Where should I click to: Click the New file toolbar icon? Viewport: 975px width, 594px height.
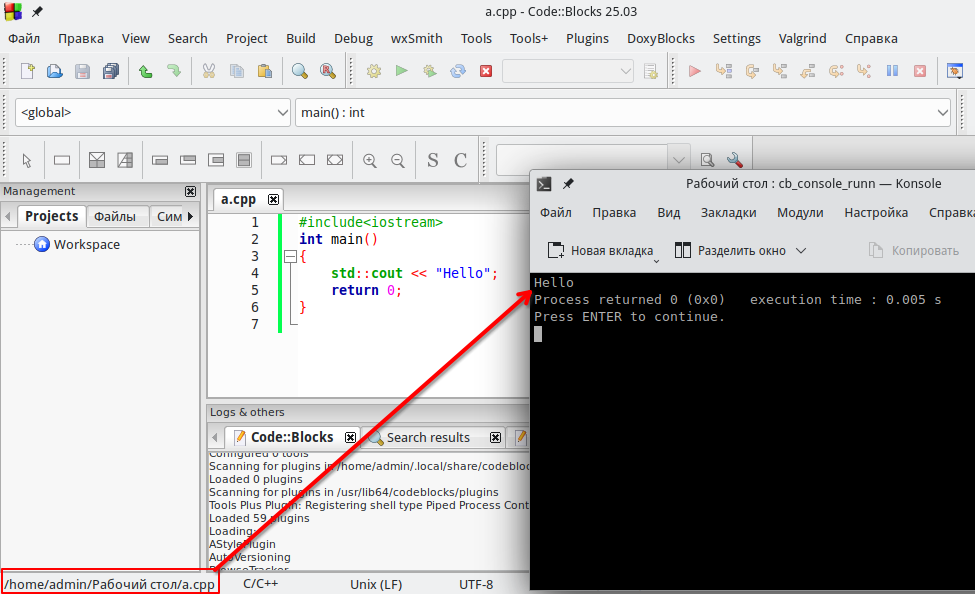pos(28,71)
